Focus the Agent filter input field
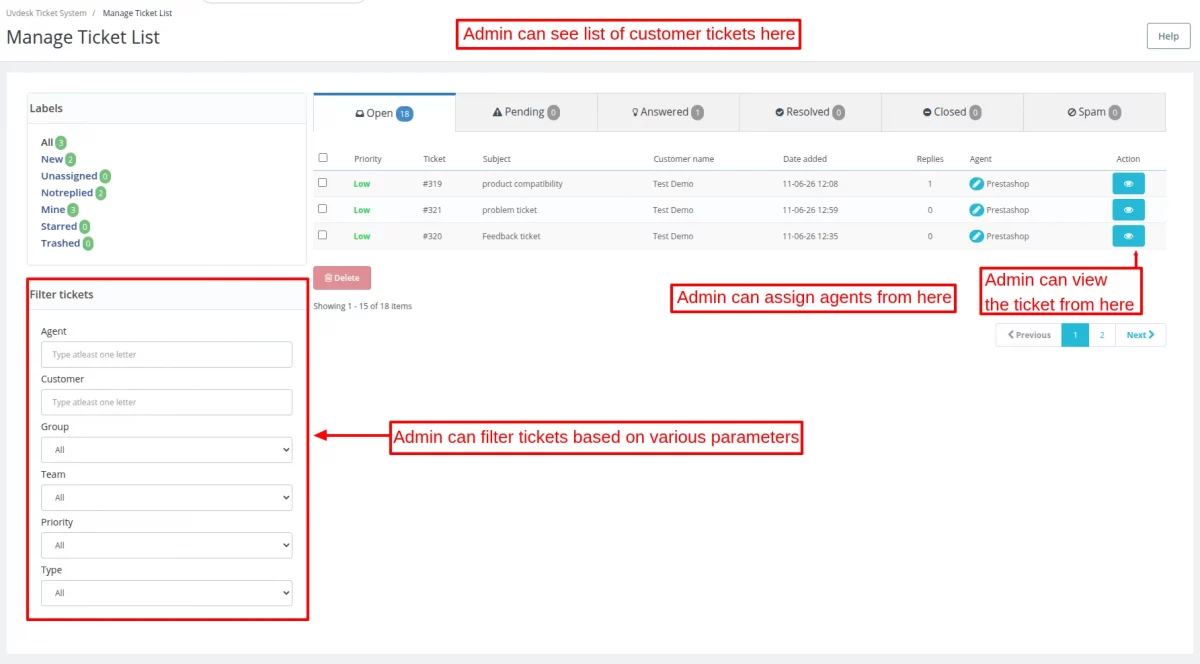 167,355
